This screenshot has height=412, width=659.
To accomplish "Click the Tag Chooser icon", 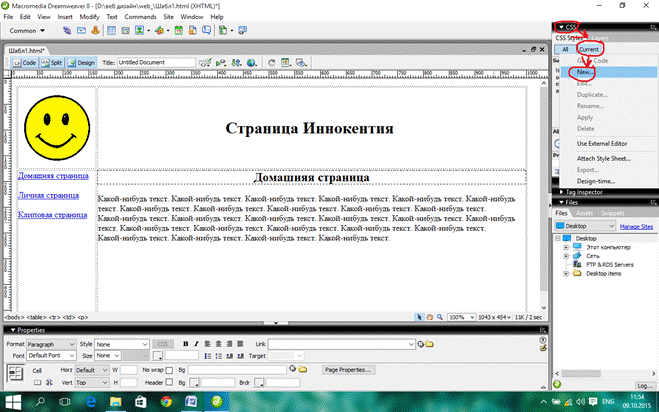I will pos(243,30).
